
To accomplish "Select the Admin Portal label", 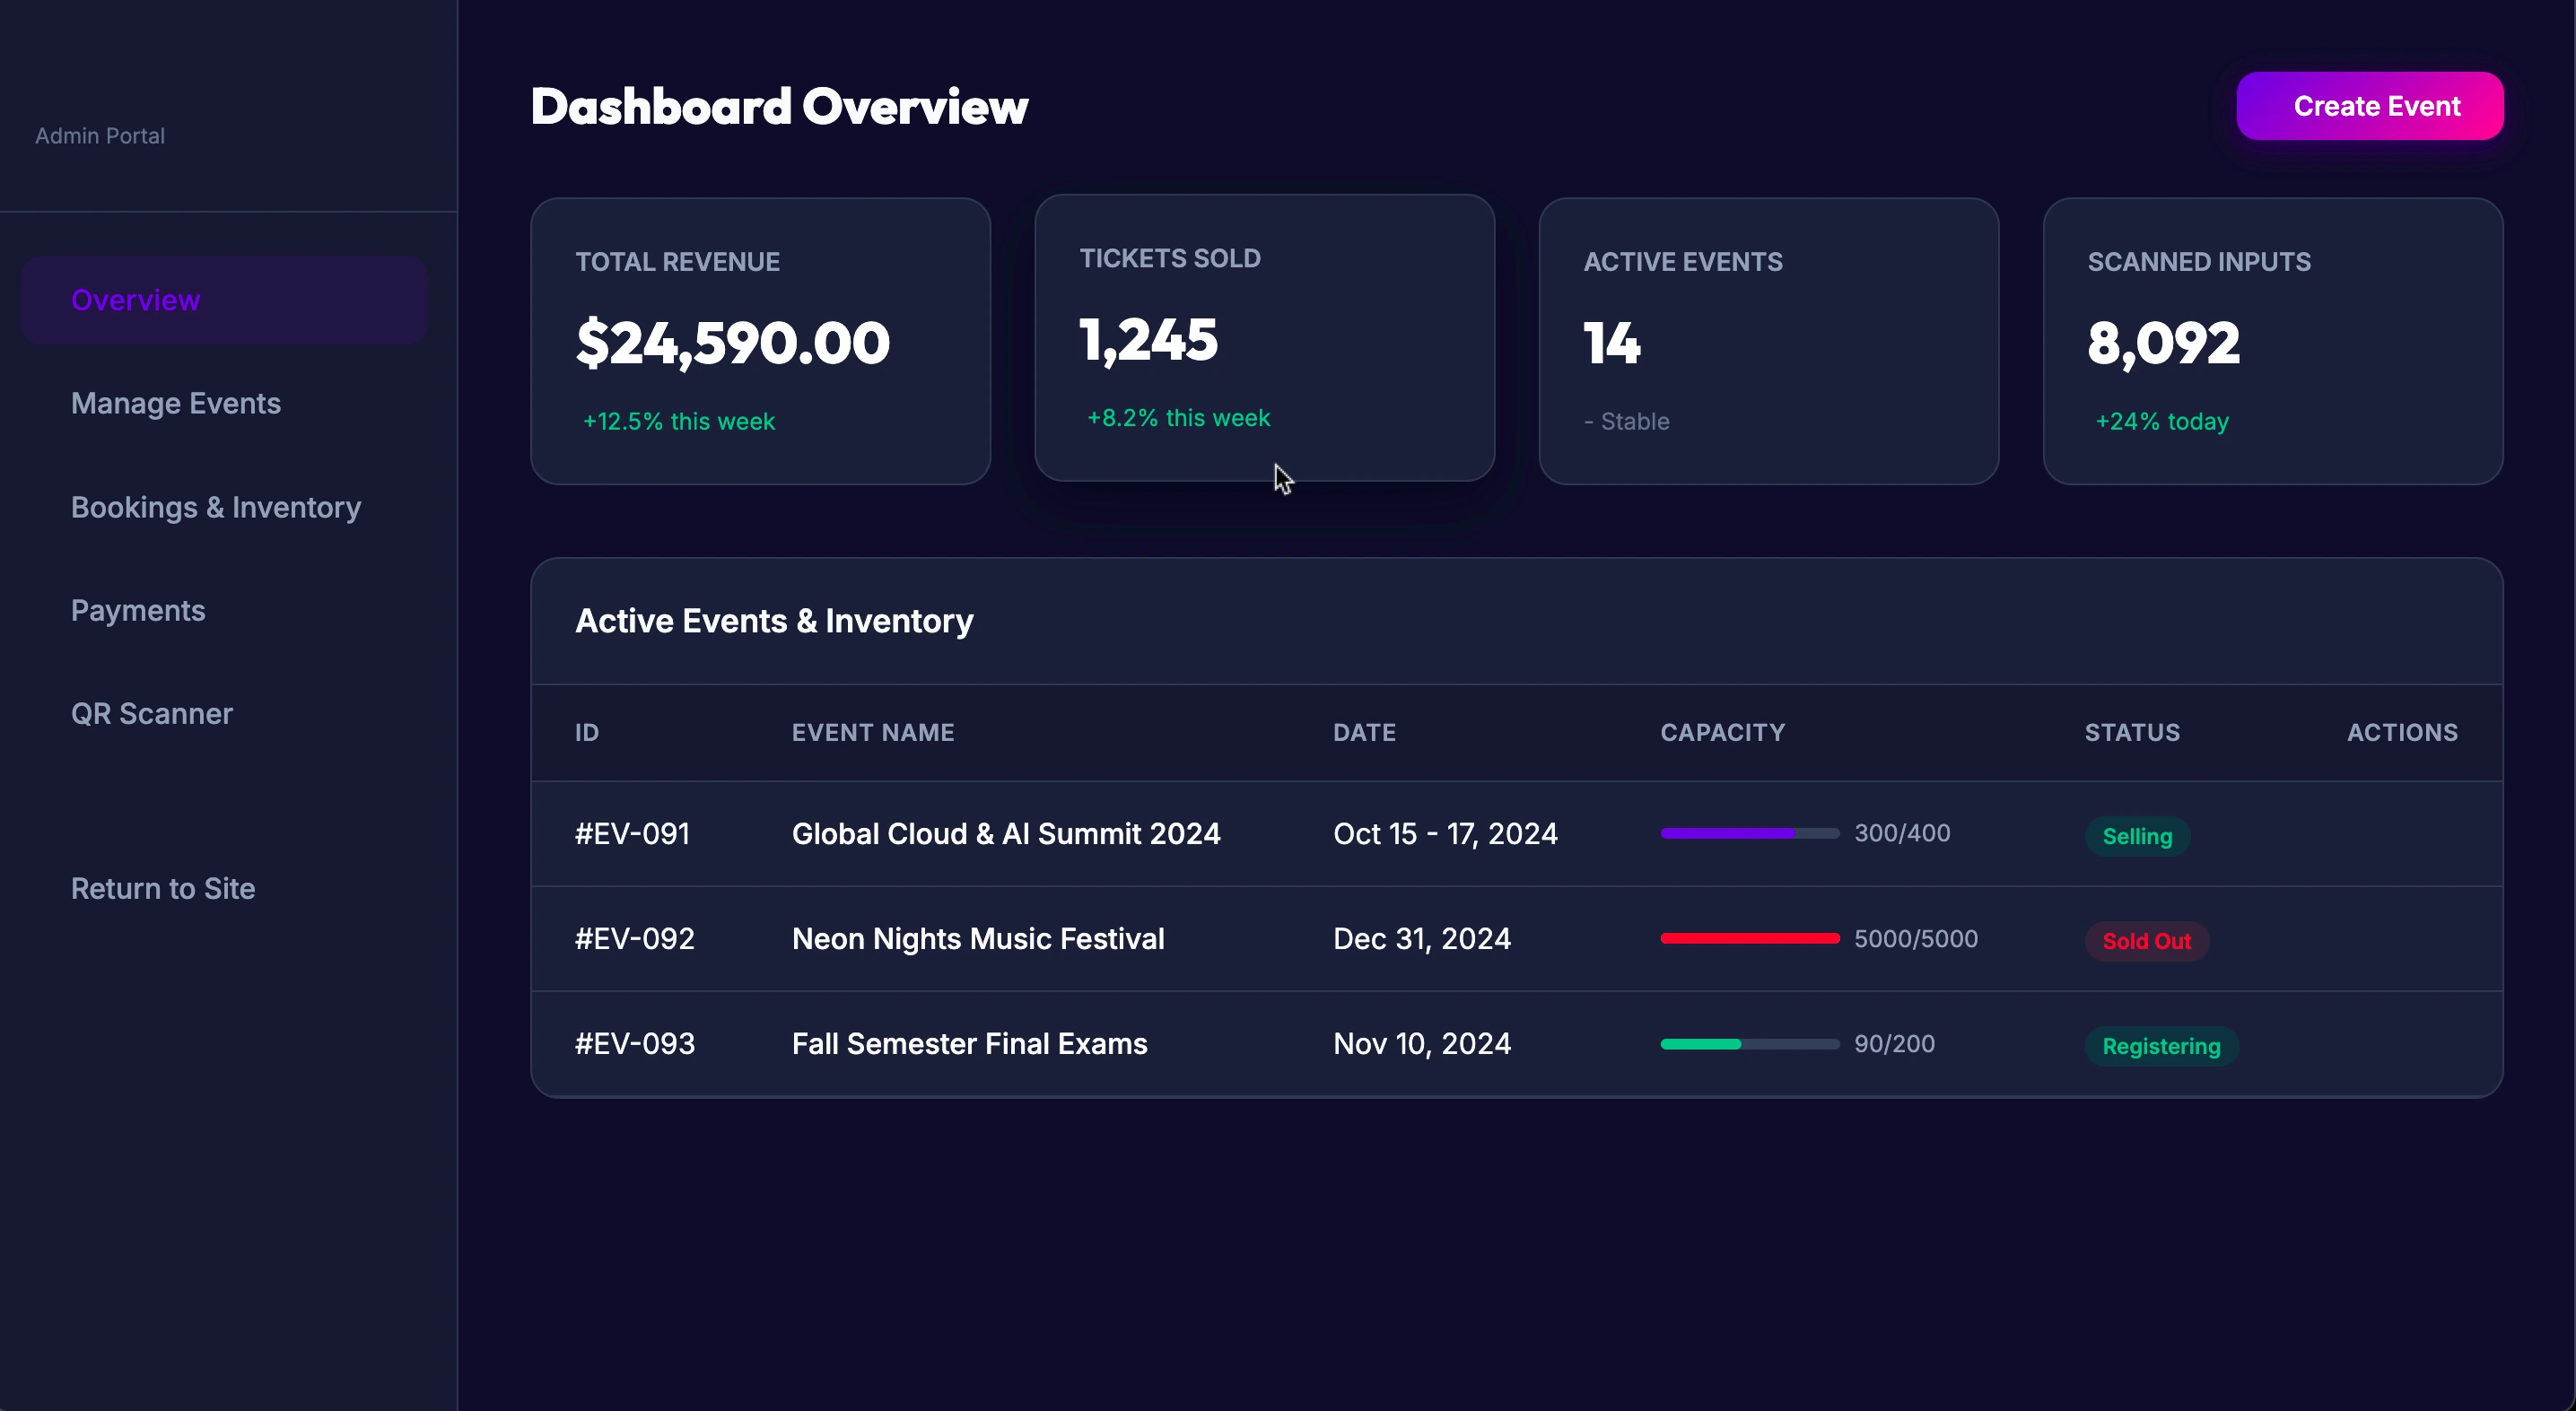I will tap(99, 135).
